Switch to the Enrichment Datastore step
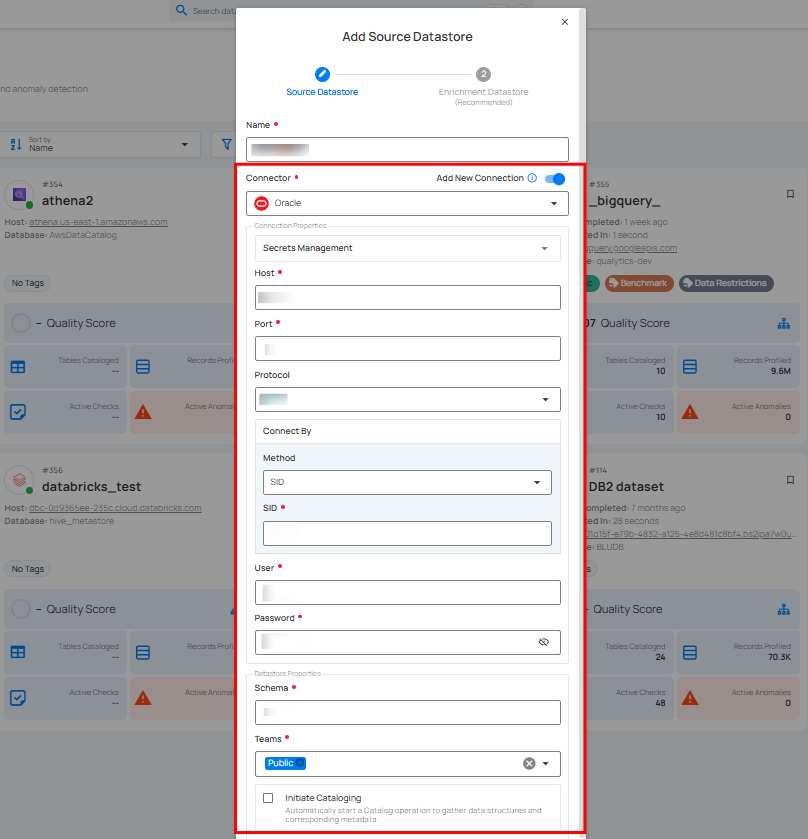 click(483, 74)
